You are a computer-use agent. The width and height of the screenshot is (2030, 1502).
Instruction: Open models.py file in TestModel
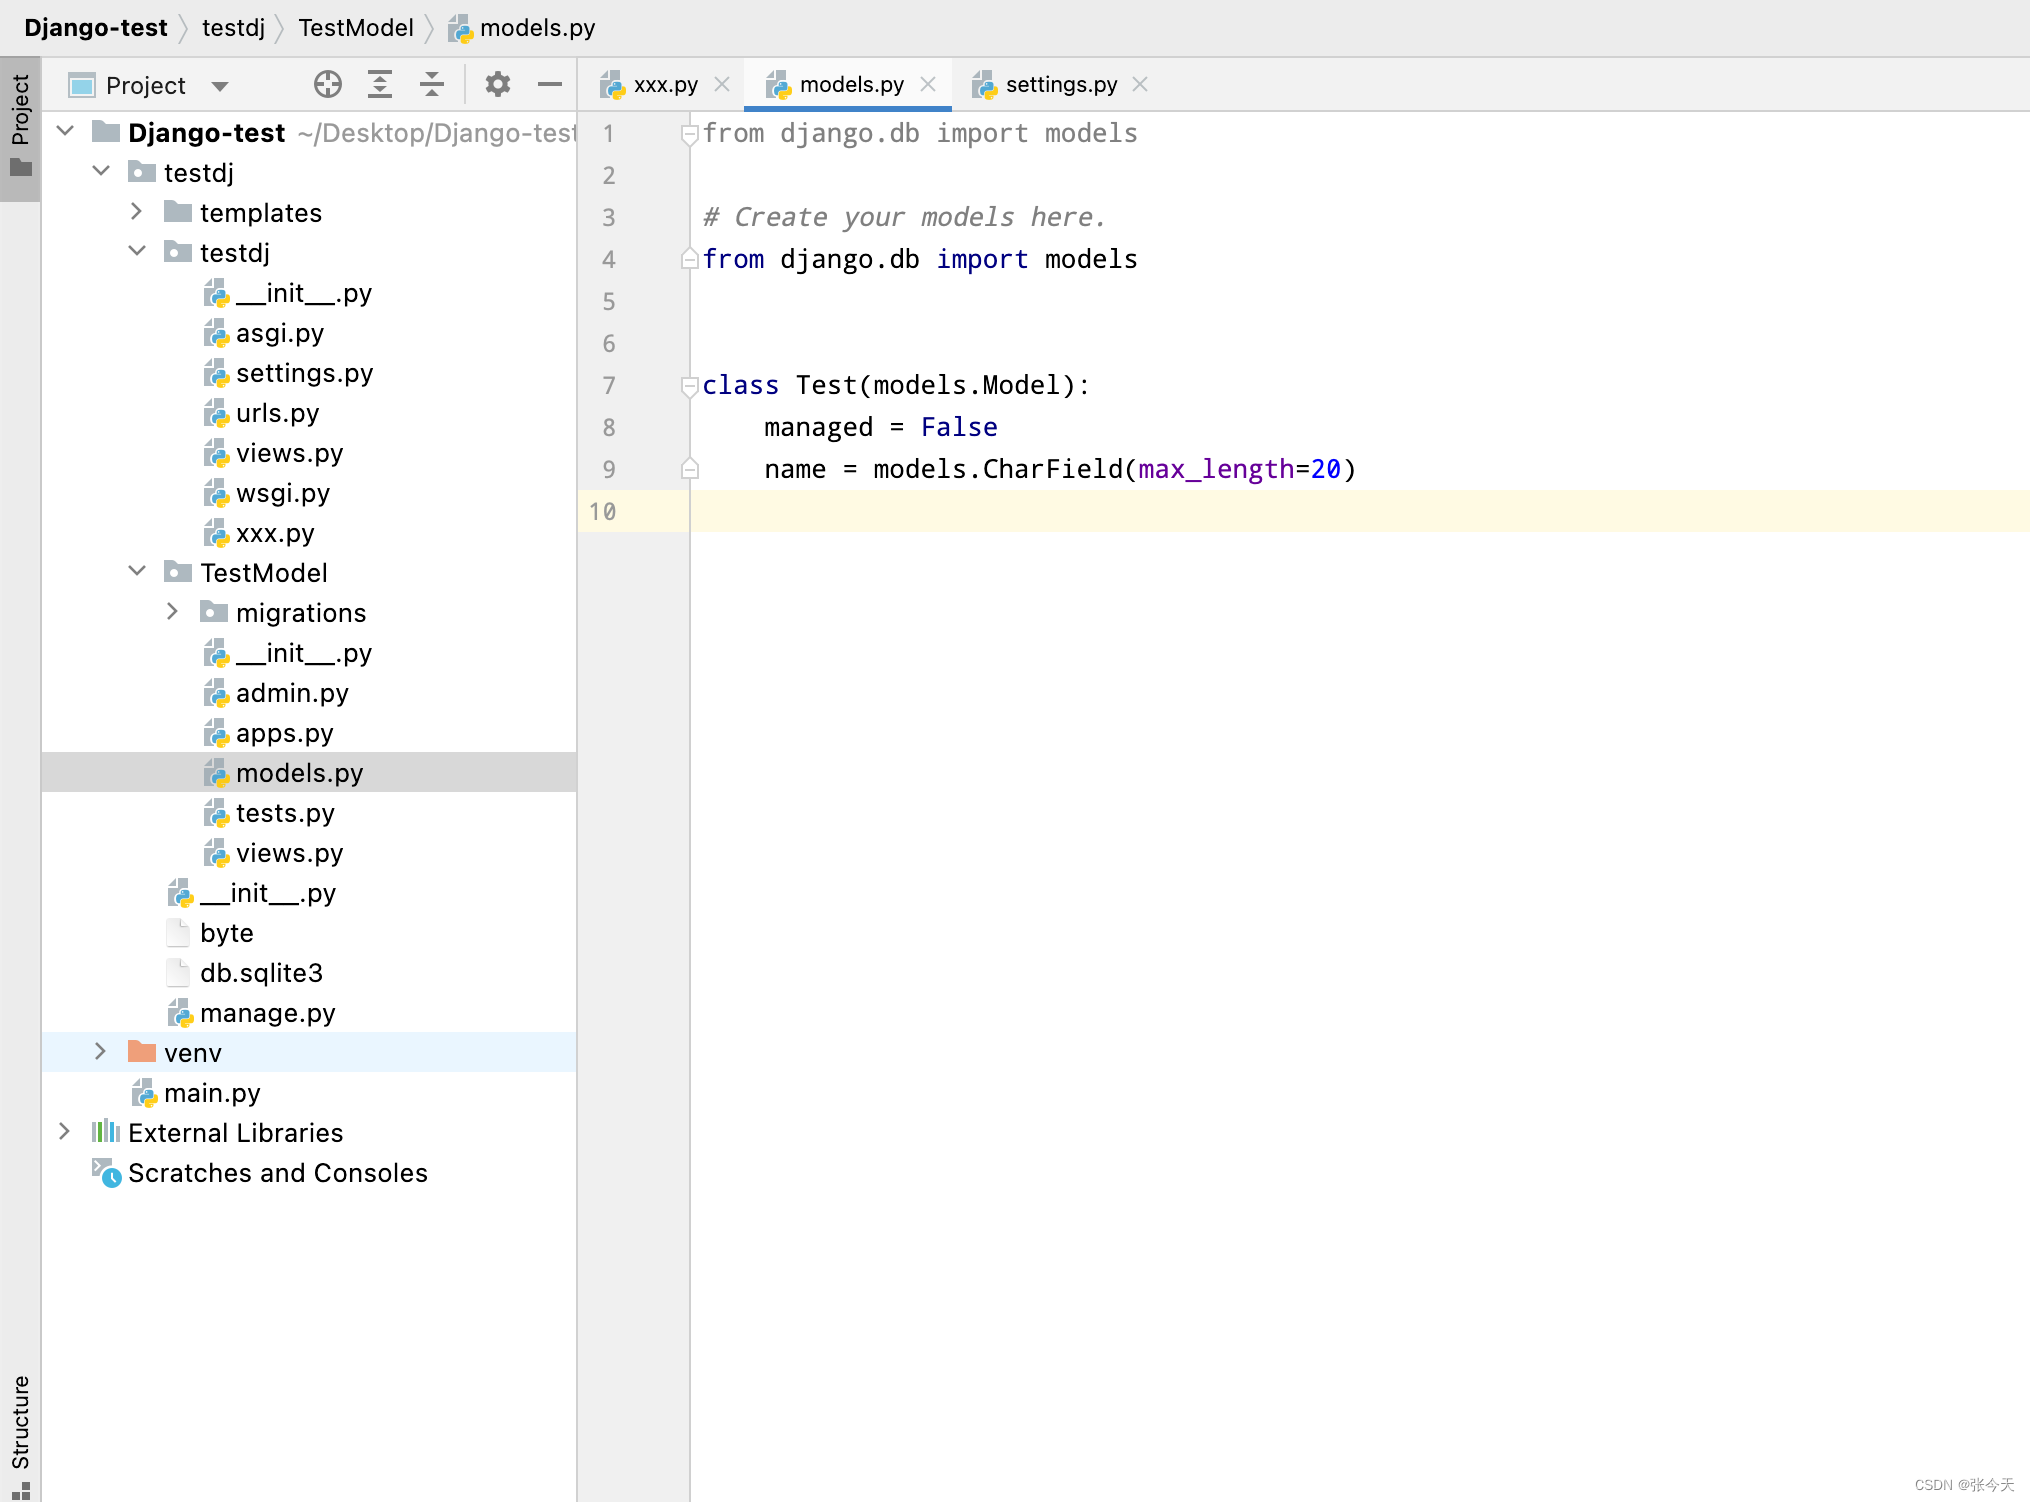coord(301,772)
